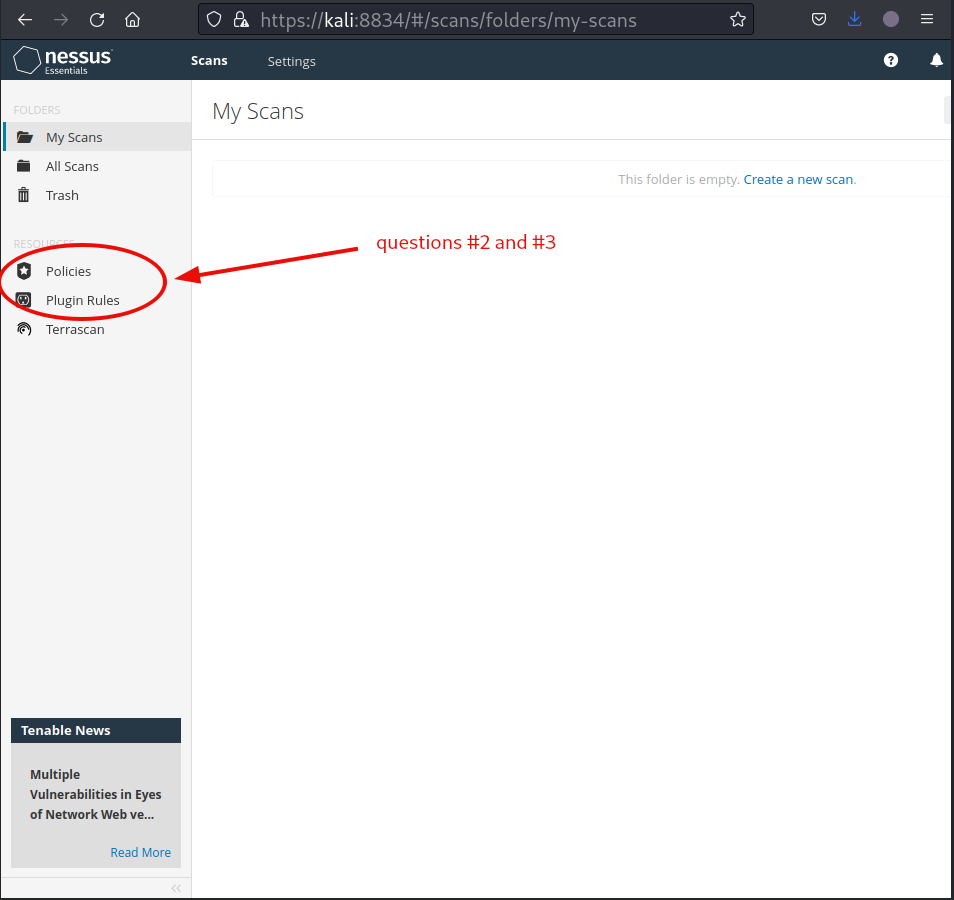
Task: Follow the Create a new scan link
Action: [798, 180]
